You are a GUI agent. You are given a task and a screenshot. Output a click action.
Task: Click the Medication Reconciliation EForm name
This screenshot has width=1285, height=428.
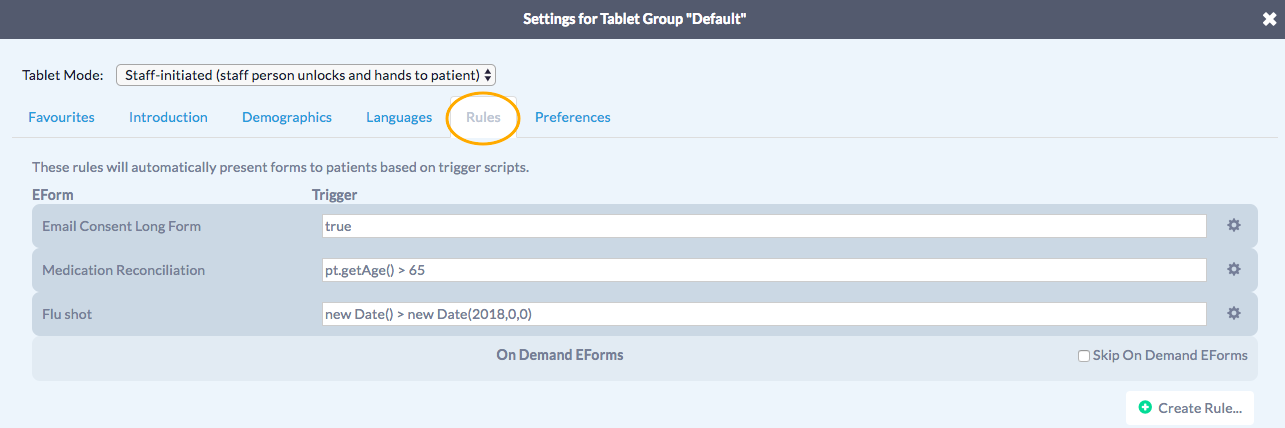pos(123,270)
